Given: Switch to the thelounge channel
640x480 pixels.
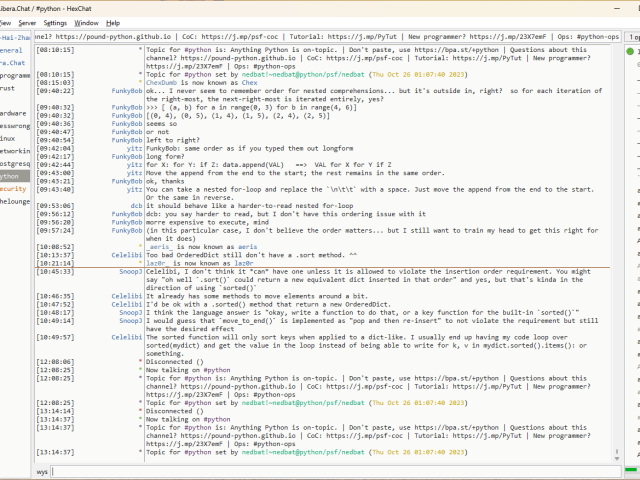Looking at the screenshot, I should 15,201.
